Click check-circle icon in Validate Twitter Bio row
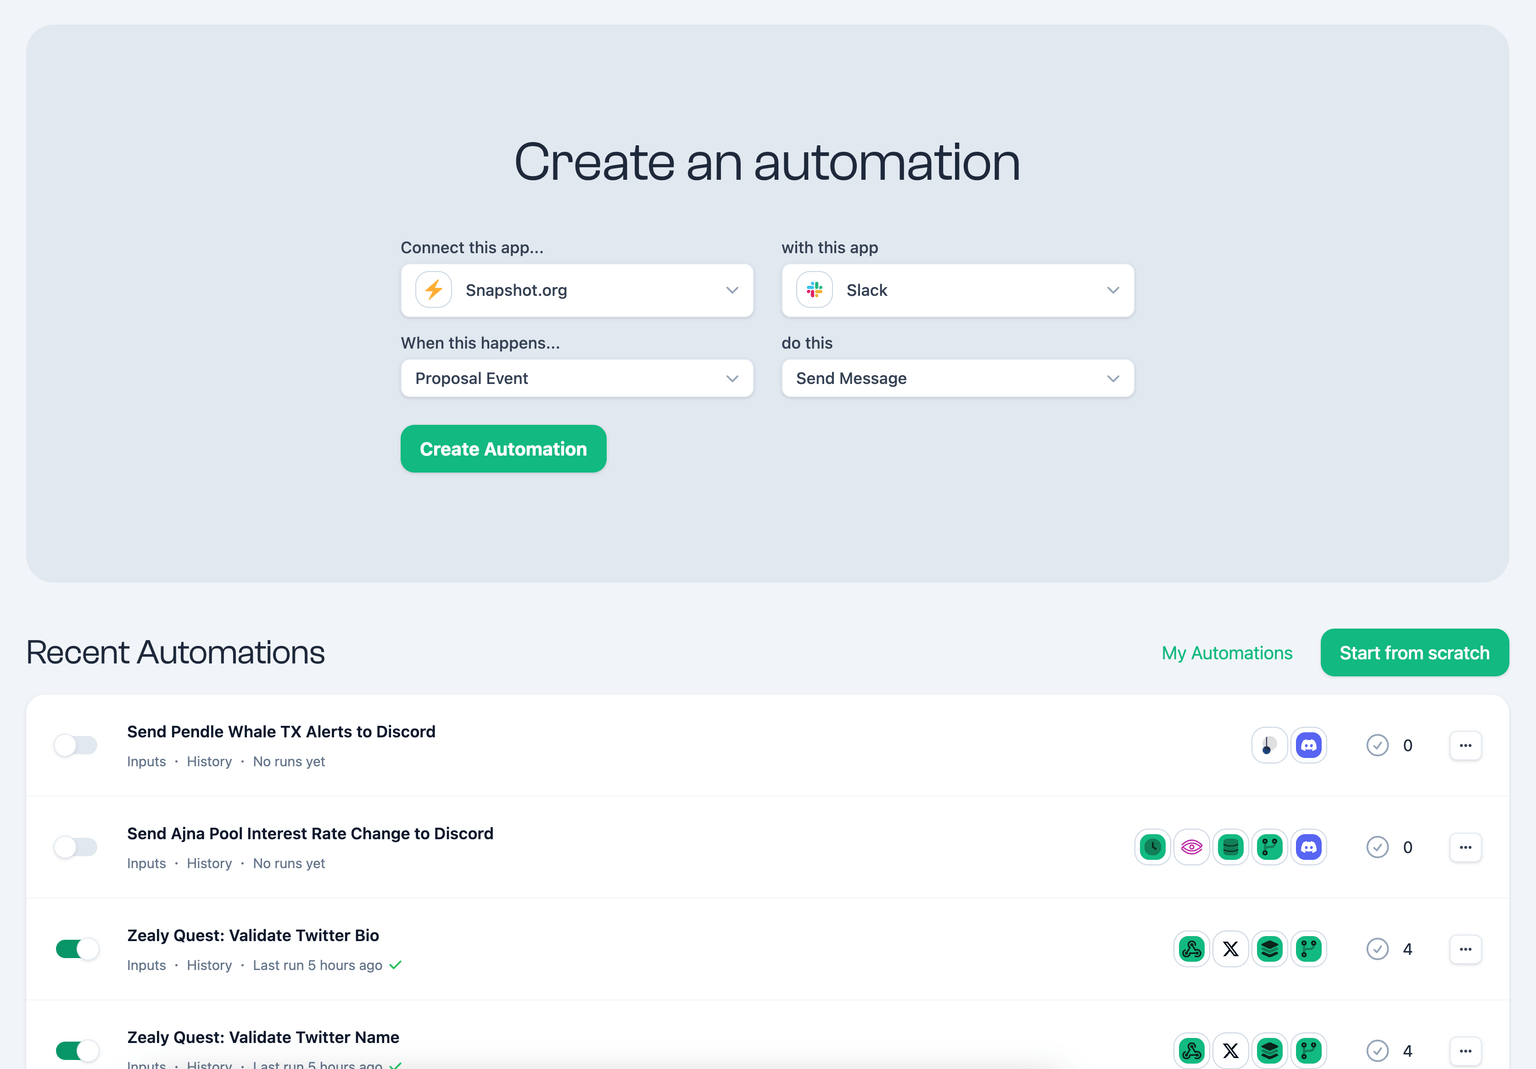 pyautogui.click(x=1378, y=949)
